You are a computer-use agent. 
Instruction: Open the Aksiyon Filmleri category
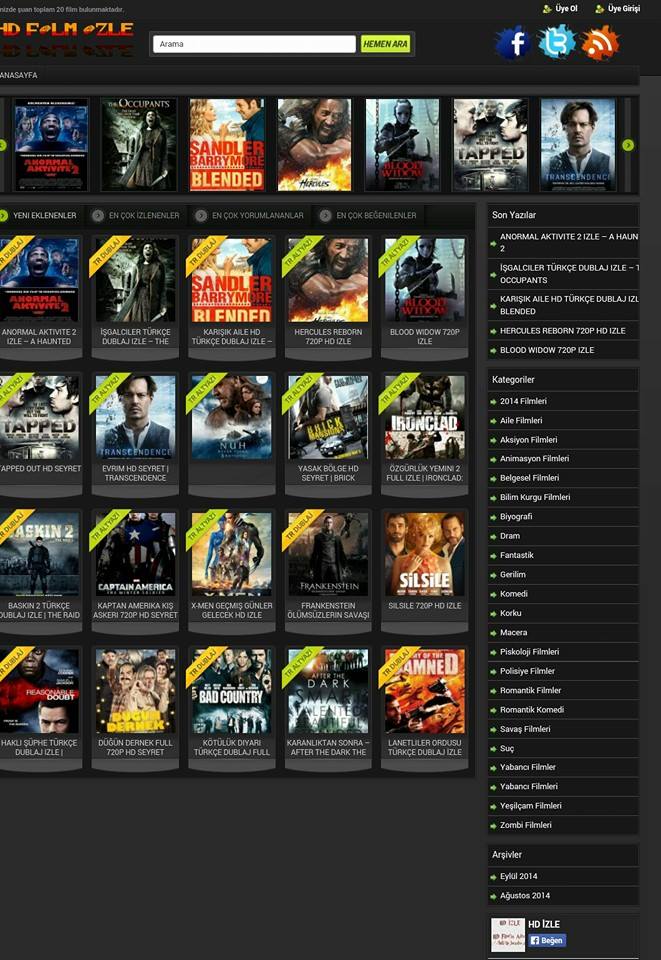click(x=528, y=440)
